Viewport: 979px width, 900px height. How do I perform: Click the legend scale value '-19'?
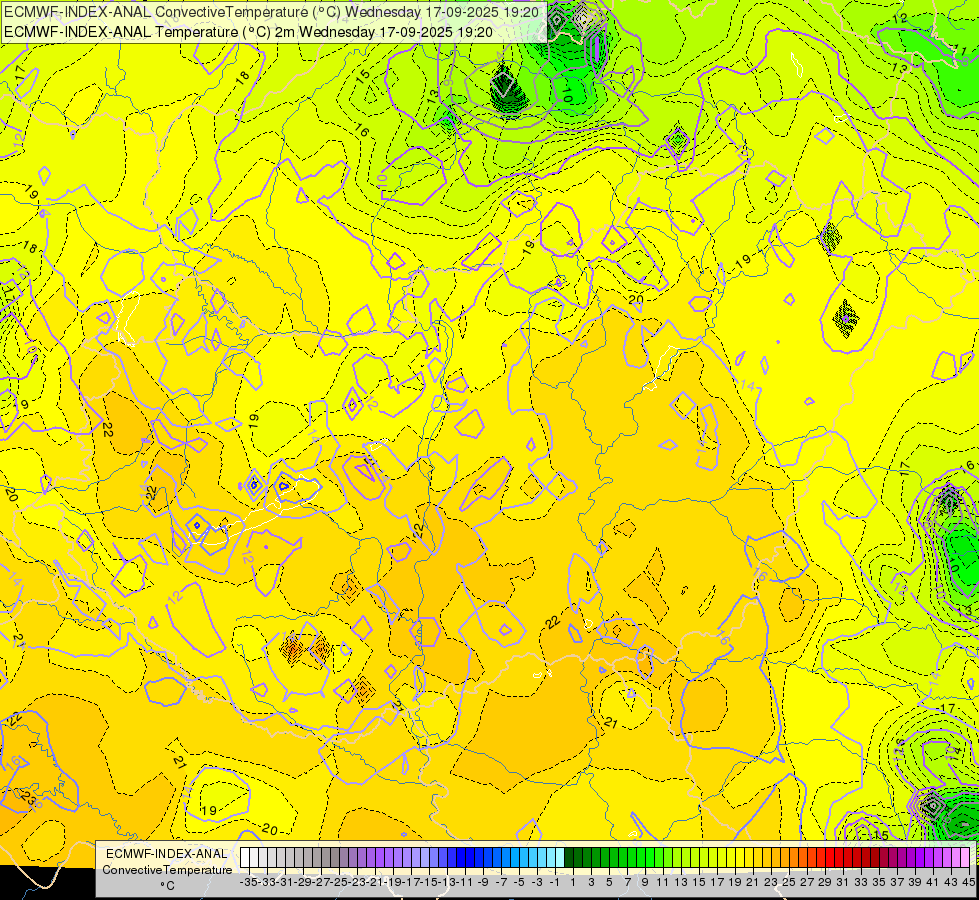coord(393,883)
